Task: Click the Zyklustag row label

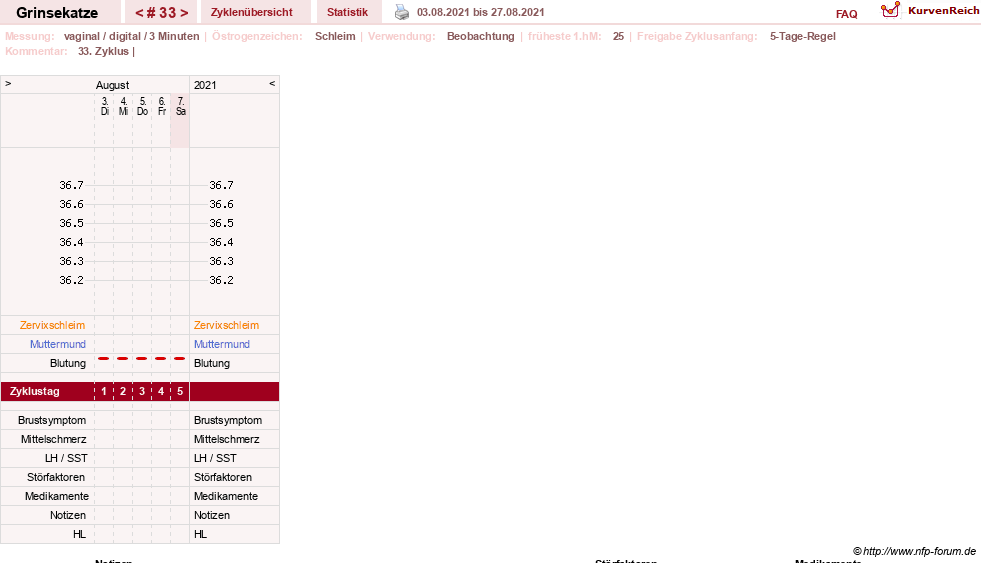Action: point(34,392)
